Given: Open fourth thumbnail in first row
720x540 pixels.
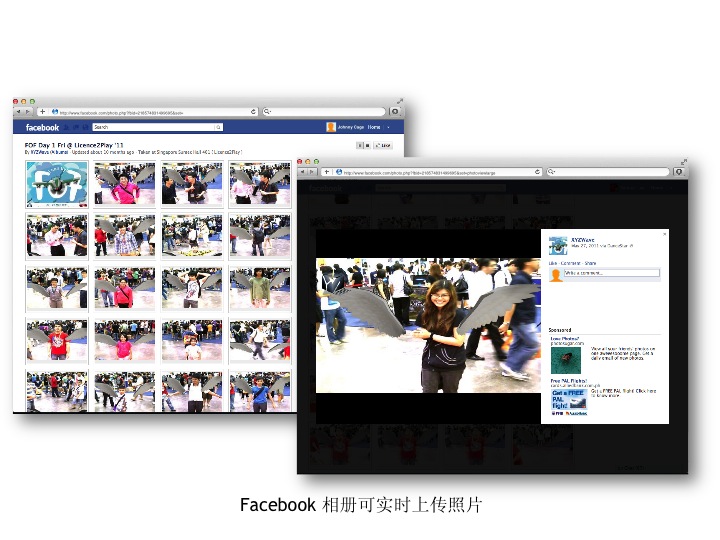Looking at the screenshot, I should tap(260, 184).
